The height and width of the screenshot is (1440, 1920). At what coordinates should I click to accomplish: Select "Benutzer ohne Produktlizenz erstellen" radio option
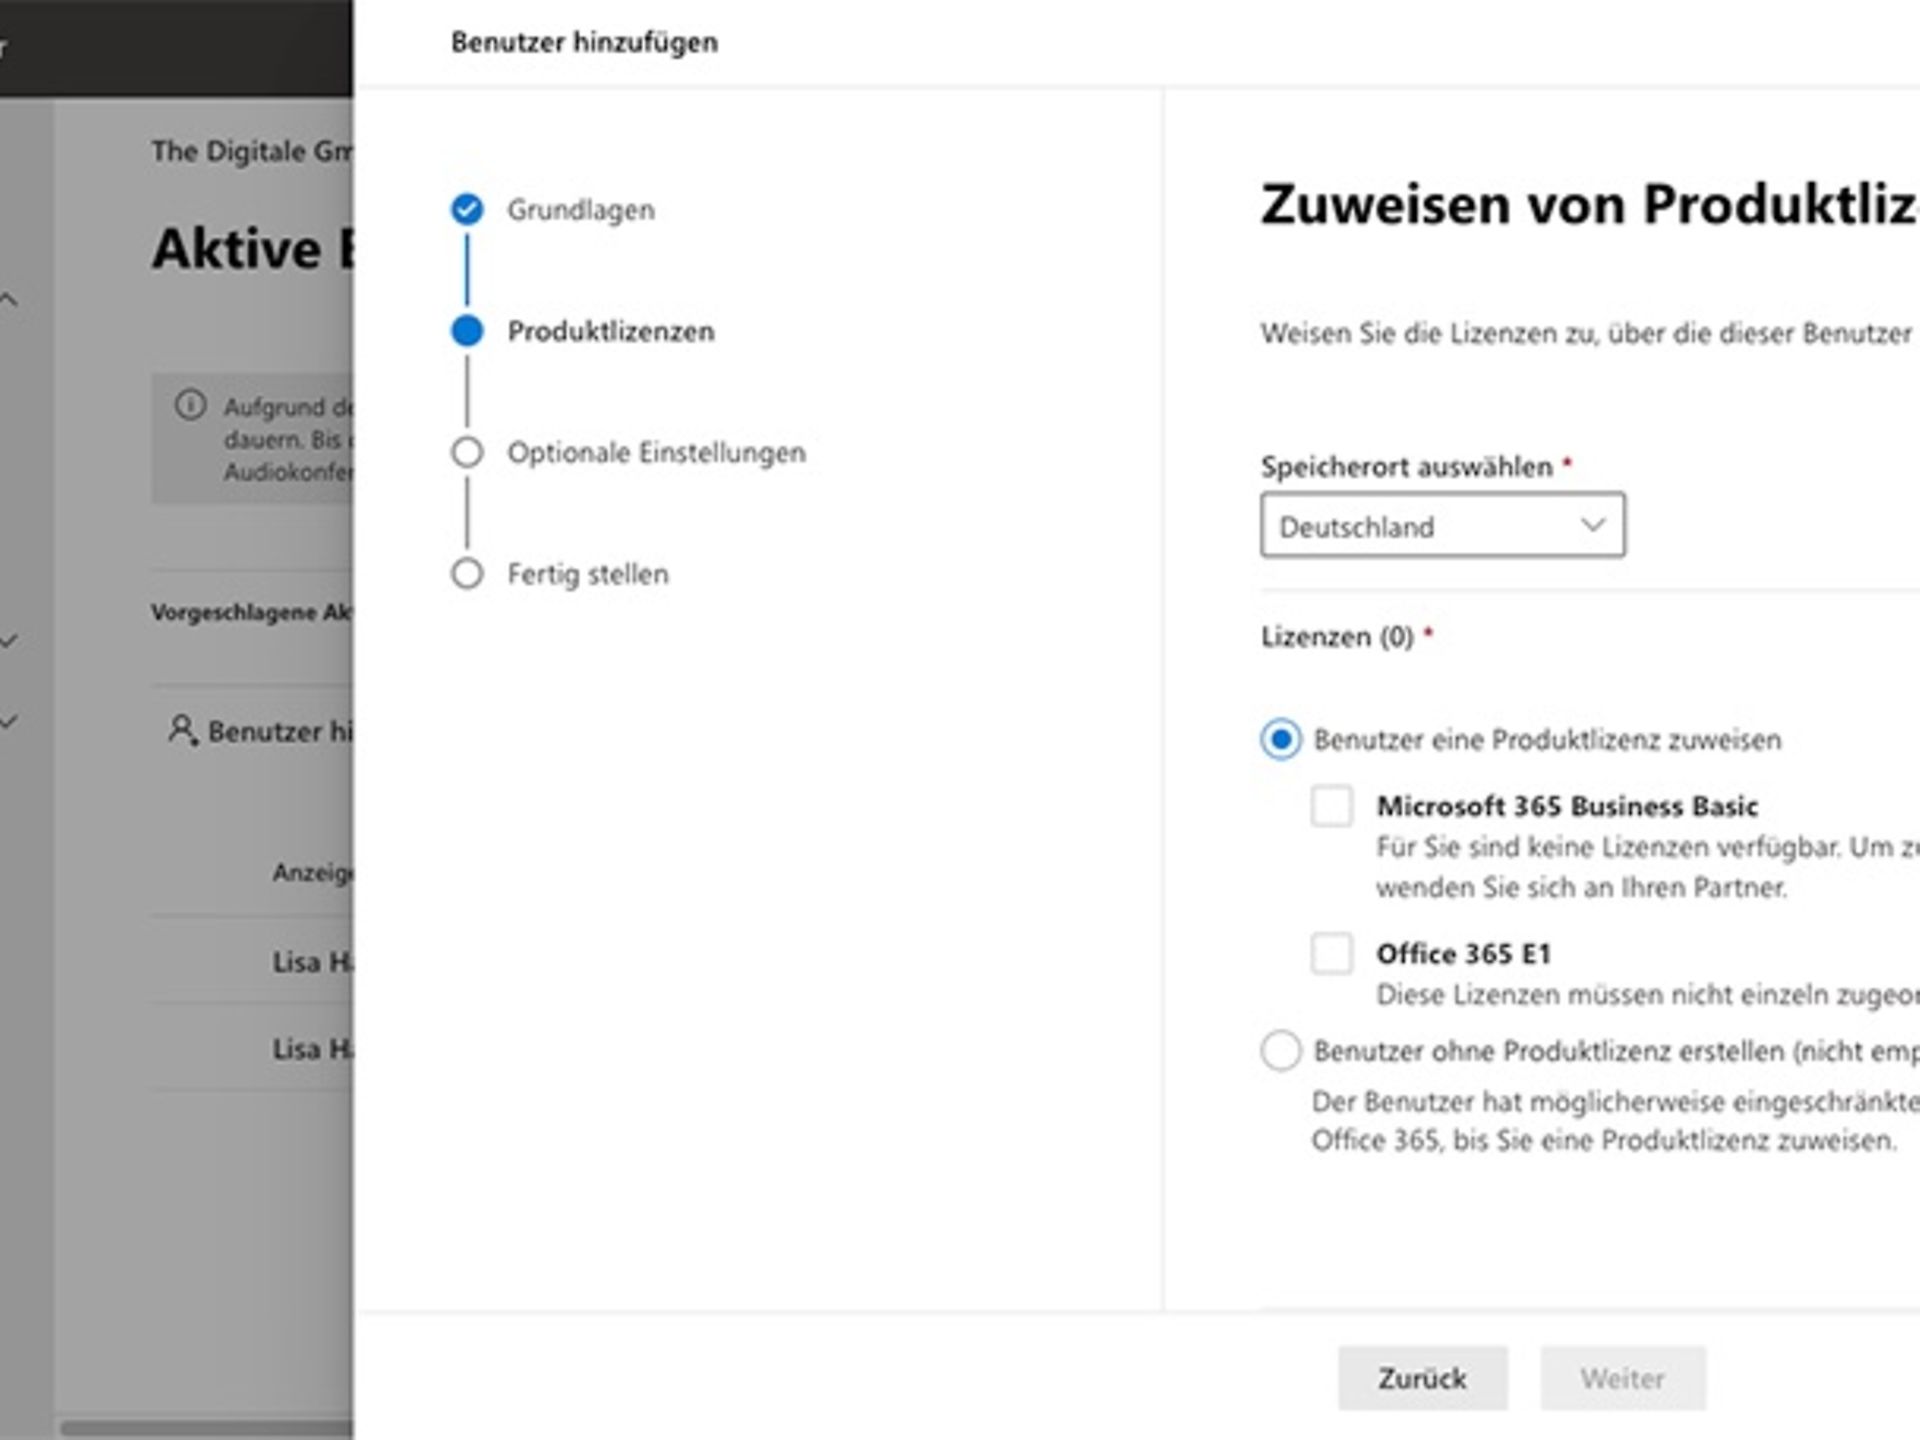tap(1281, 1052)
